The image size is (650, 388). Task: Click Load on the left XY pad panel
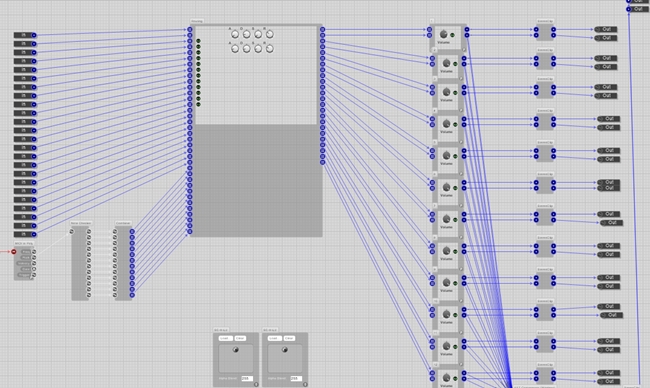click(225, 338)
